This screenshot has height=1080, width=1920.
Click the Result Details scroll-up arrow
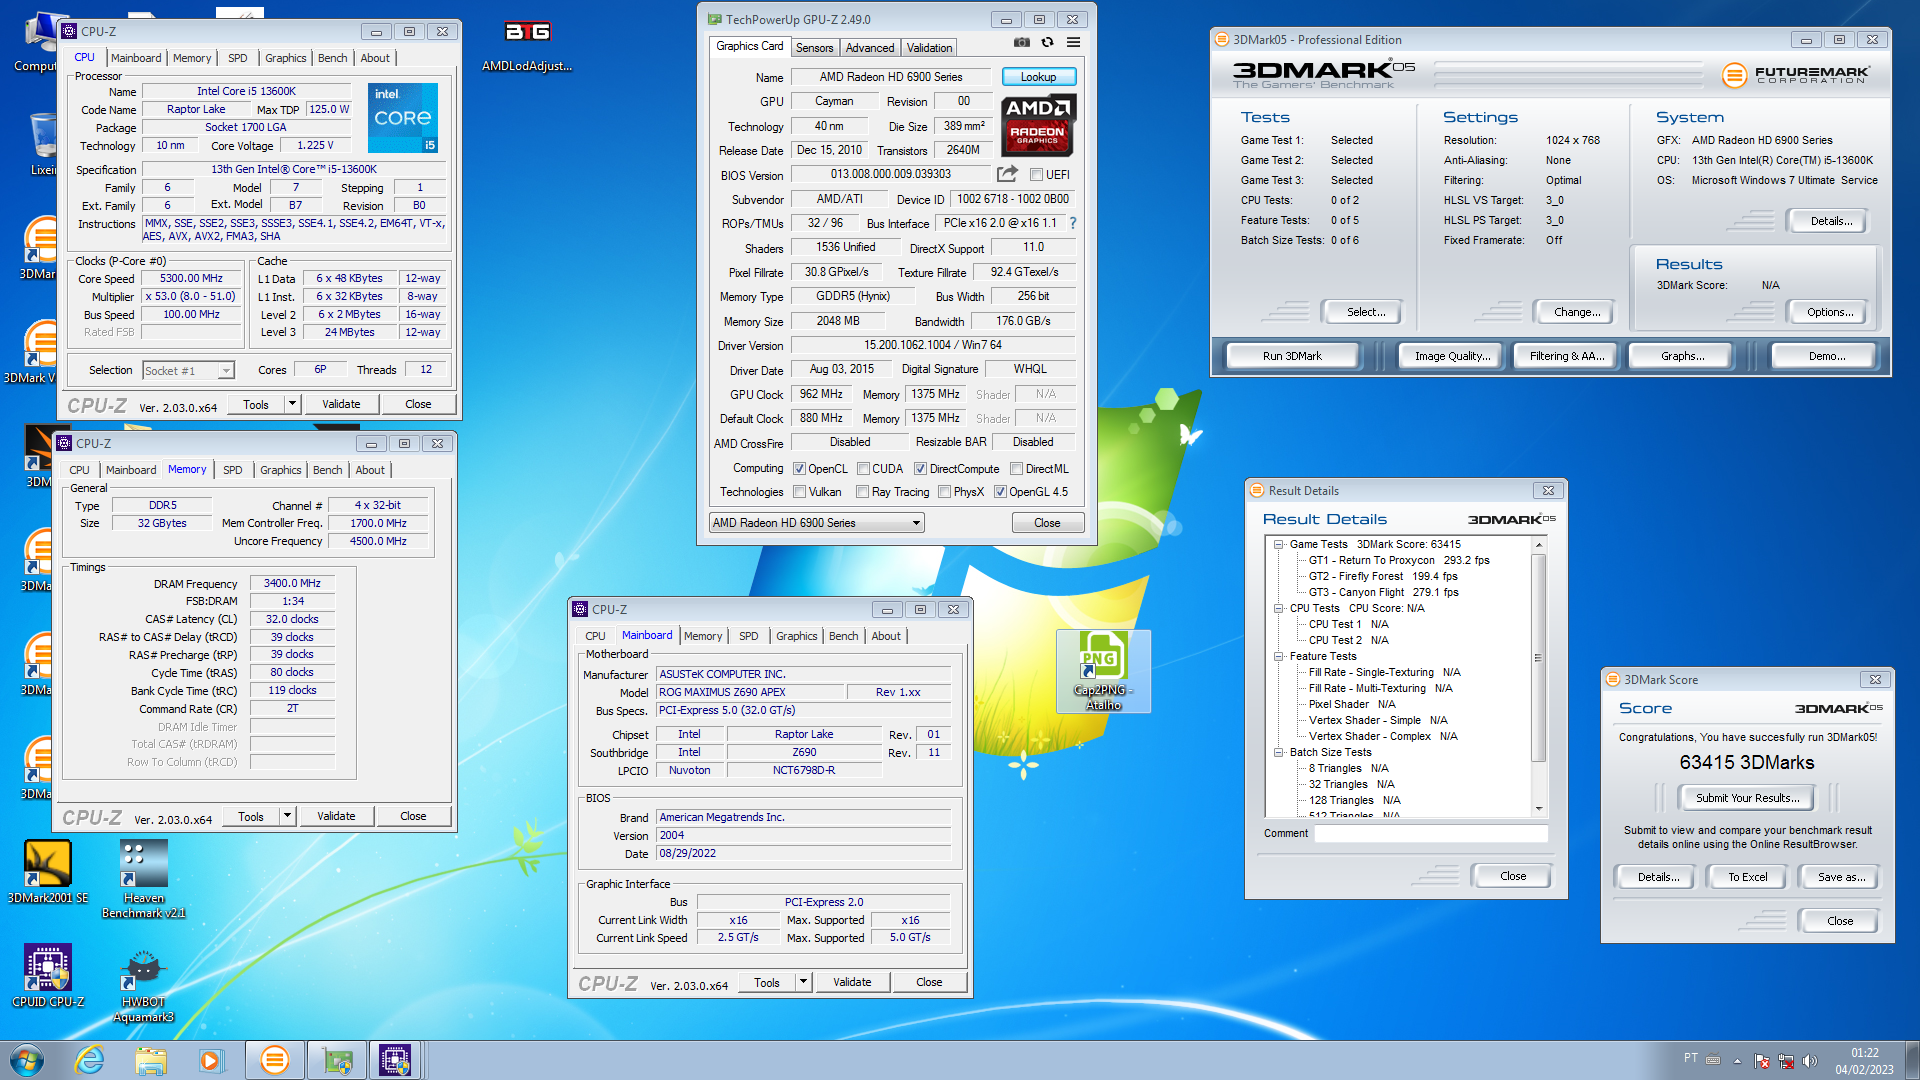1538,545
